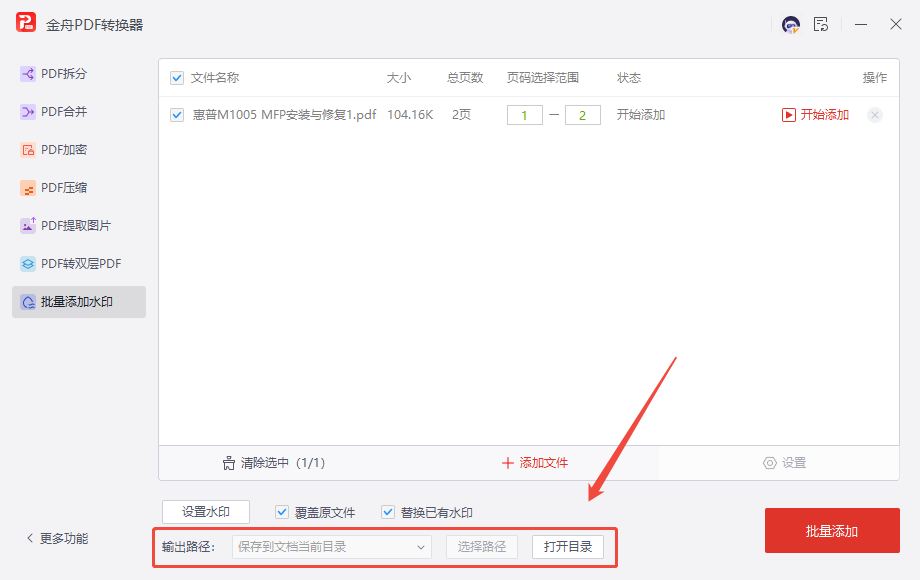Click the 页码选择范围 column header
This screenshot has height=580, width=920.
click(543, 78)
